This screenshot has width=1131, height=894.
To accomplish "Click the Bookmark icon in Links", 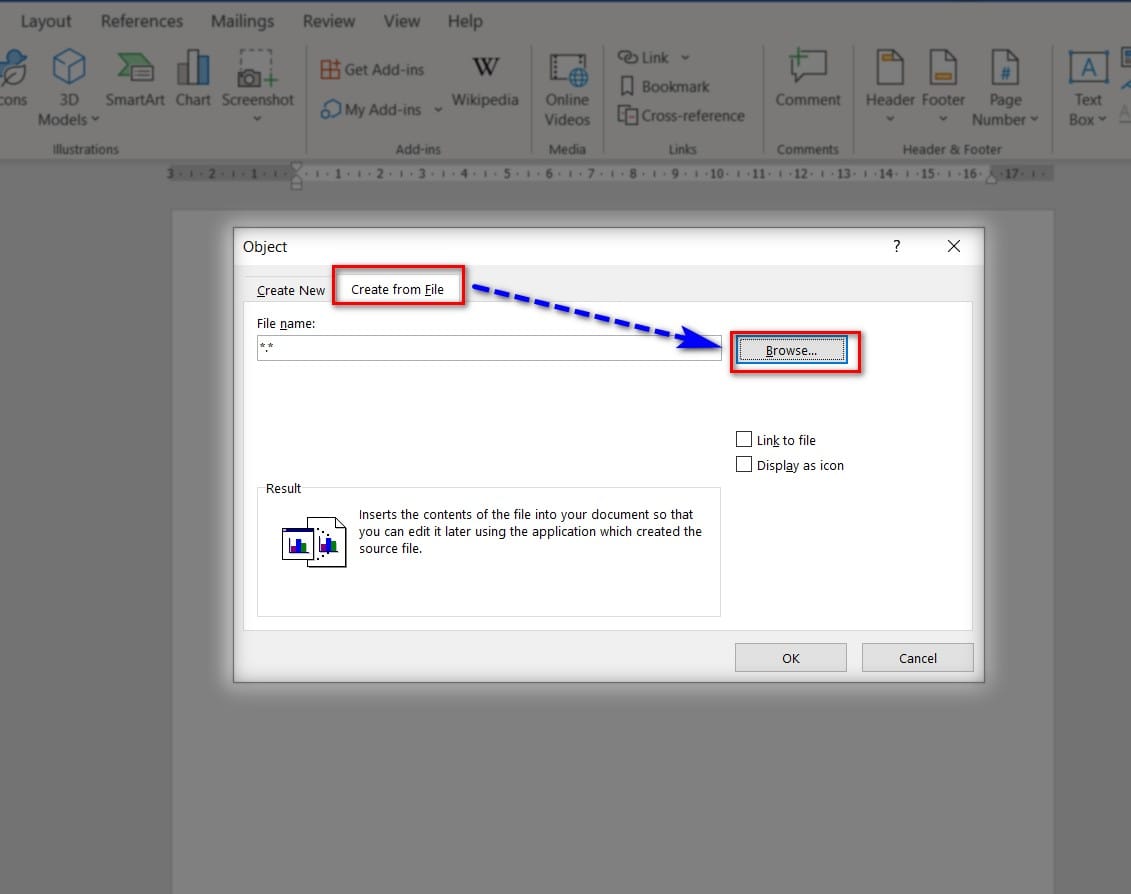I will coord(628,87).
